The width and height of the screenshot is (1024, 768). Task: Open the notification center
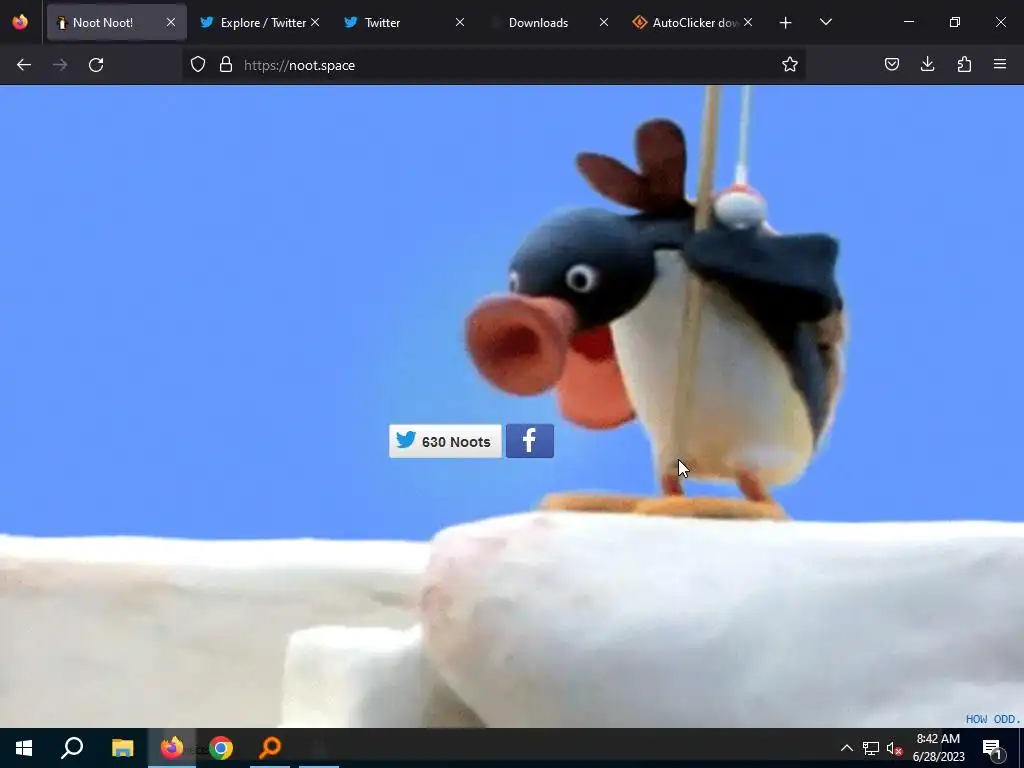[x=992, y=748]
